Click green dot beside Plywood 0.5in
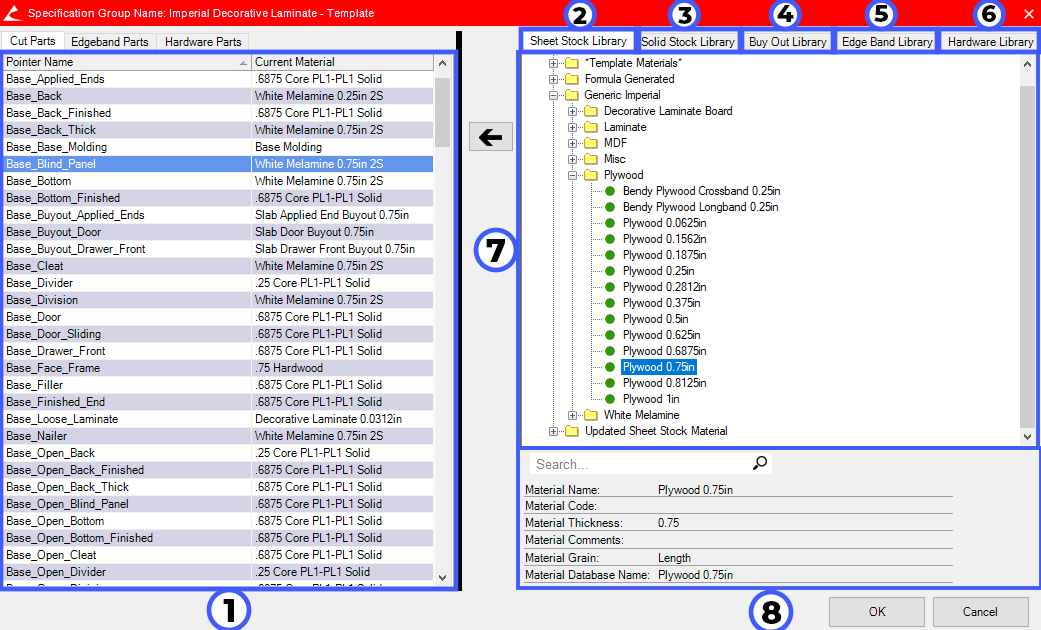 (x=610, y=319)
